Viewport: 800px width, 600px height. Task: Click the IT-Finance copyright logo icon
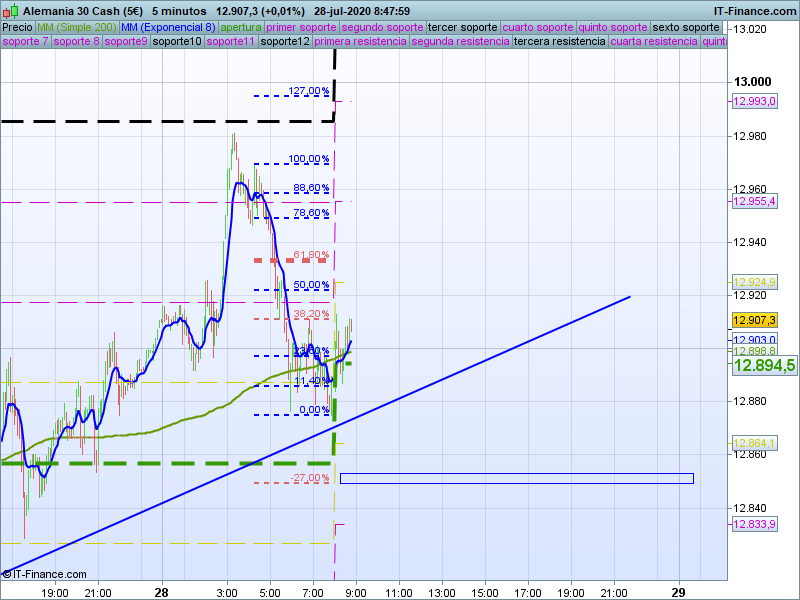[7, 574]
